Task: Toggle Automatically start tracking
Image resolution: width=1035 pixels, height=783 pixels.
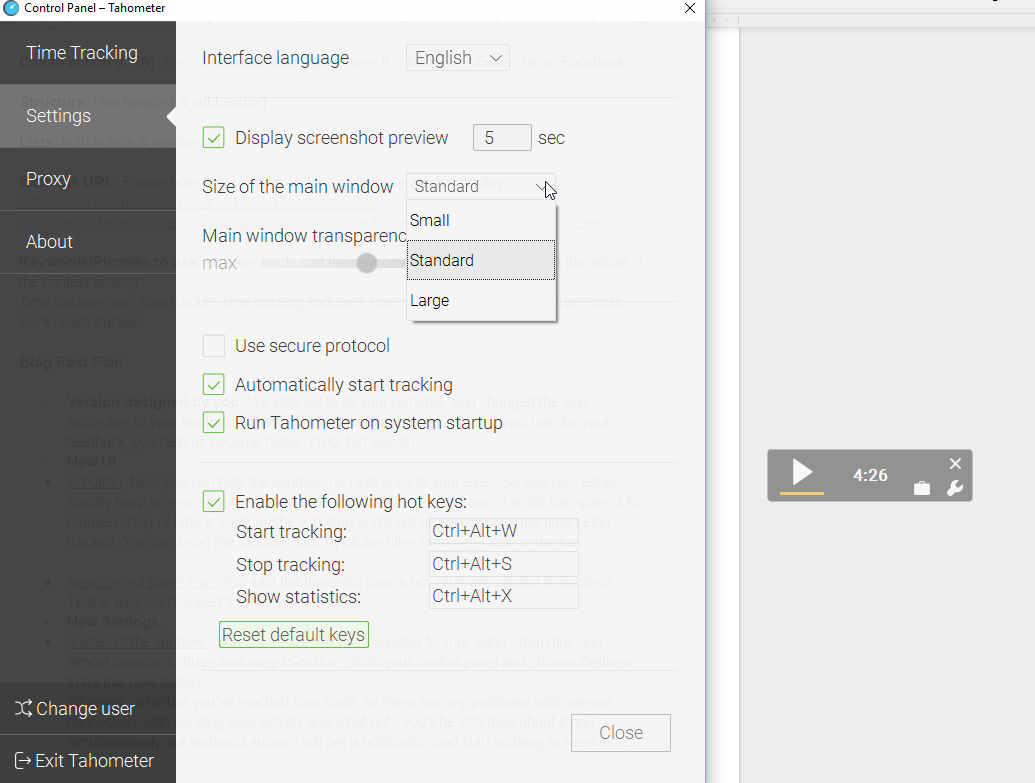Action: (x=214, y=385)
